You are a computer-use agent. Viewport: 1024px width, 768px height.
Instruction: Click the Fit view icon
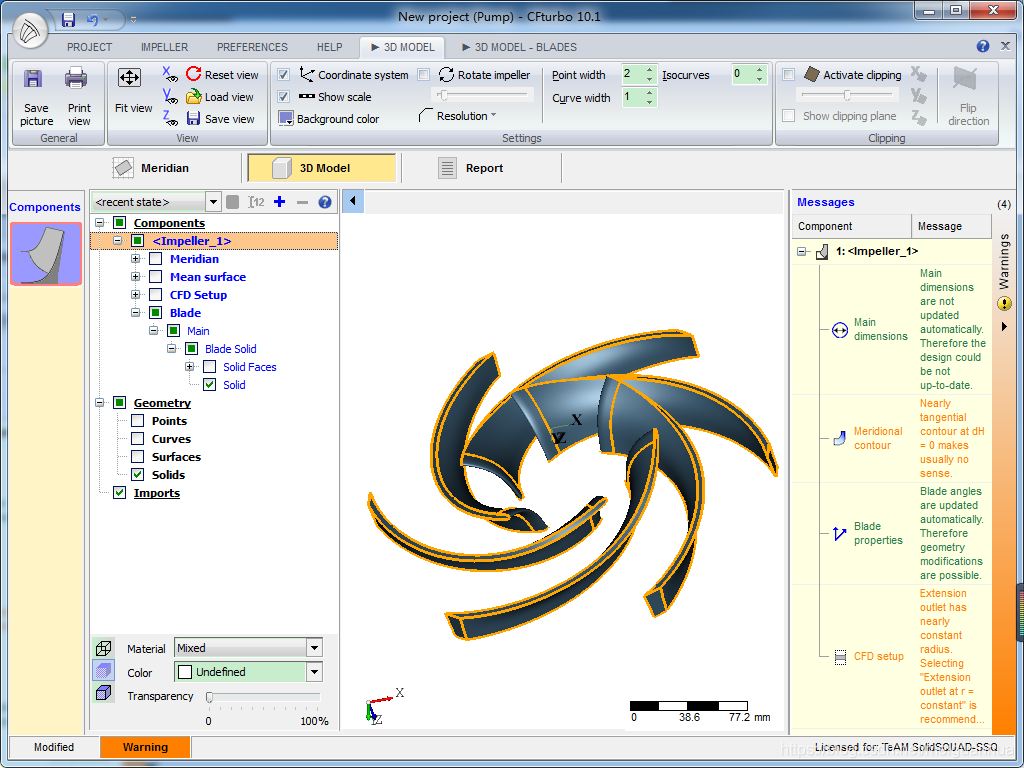click(x=129, y=78)
